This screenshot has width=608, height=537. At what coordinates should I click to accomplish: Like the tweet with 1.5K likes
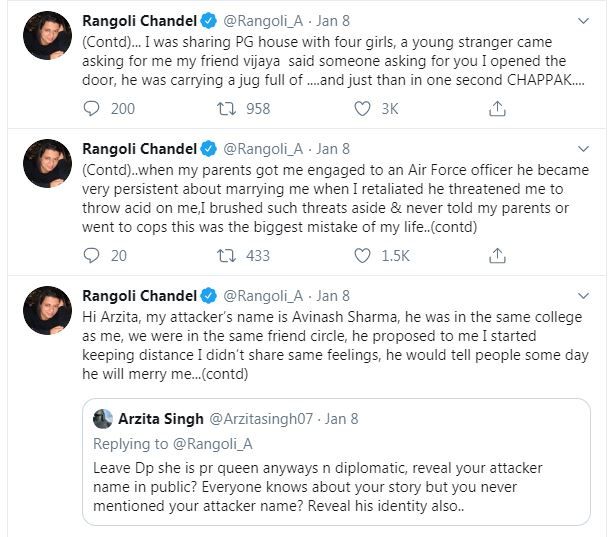coord(360,255)
